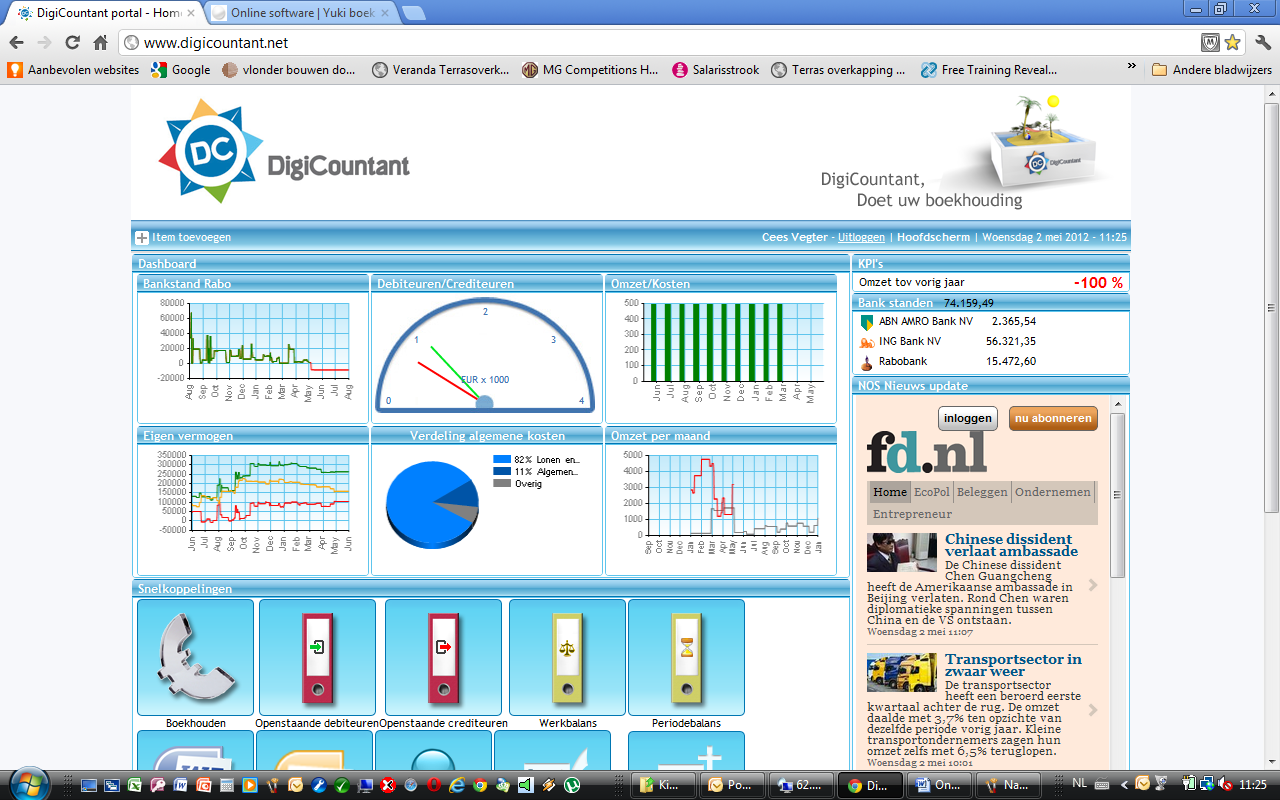Click the gray Overig legend swatch

pyautogui.click(x=501, y=483)
